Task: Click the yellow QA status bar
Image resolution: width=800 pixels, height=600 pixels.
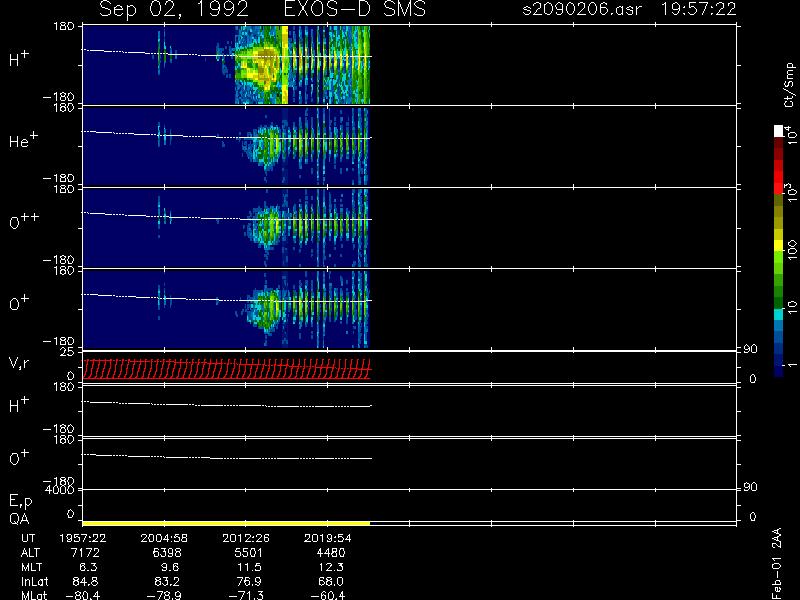Action: click(x=226, y=523)
